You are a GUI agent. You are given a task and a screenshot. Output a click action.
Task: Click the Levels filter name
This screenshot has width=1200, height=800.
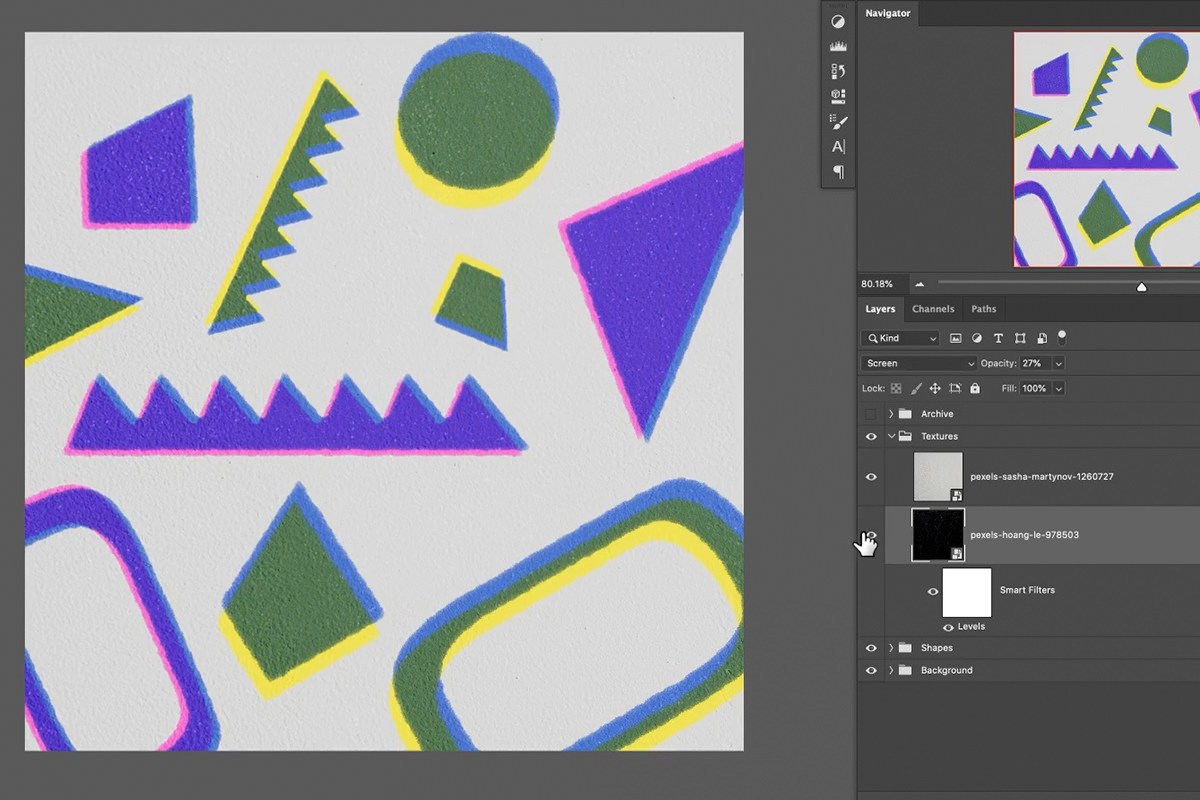tap(971, 627)
